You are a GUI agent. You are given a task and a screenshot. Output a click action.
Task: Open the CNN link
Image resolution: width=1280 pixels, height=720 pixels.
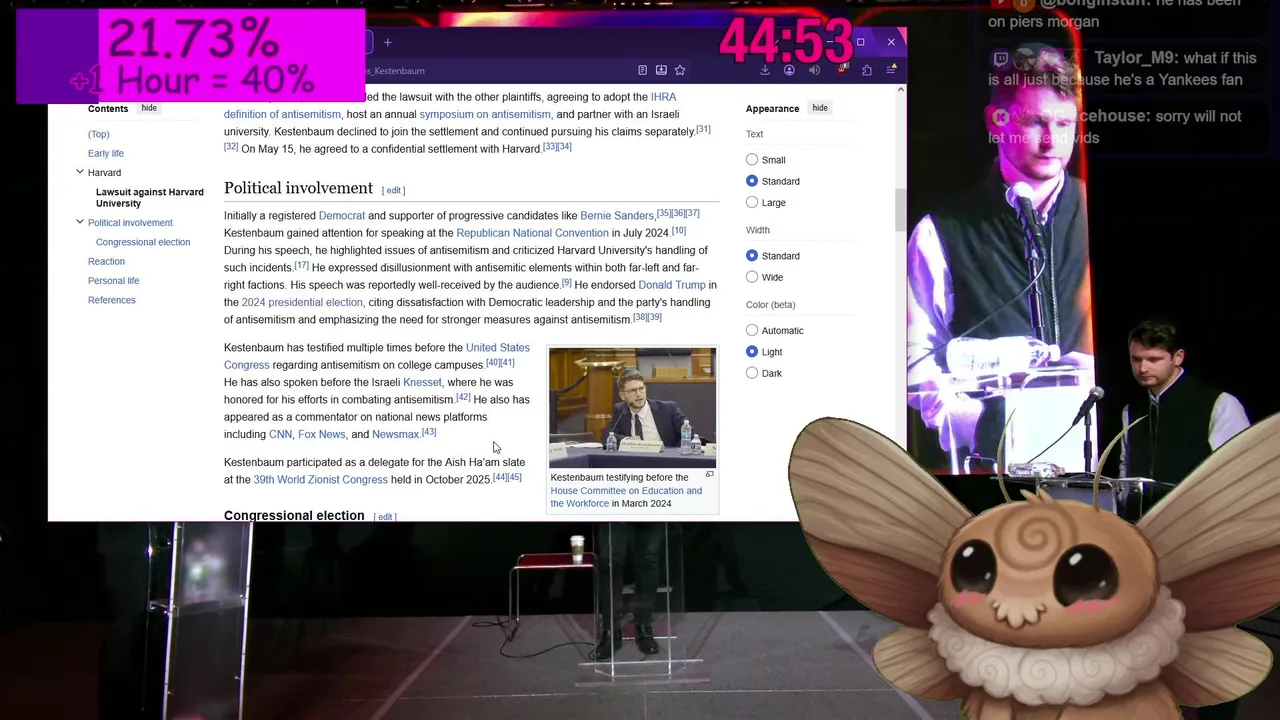pos(280,434)
